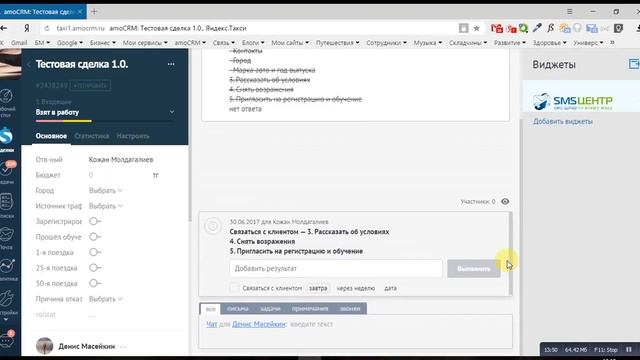Toggle the Прошёл обучение switch
640x360 pixels.
(95, 237)
